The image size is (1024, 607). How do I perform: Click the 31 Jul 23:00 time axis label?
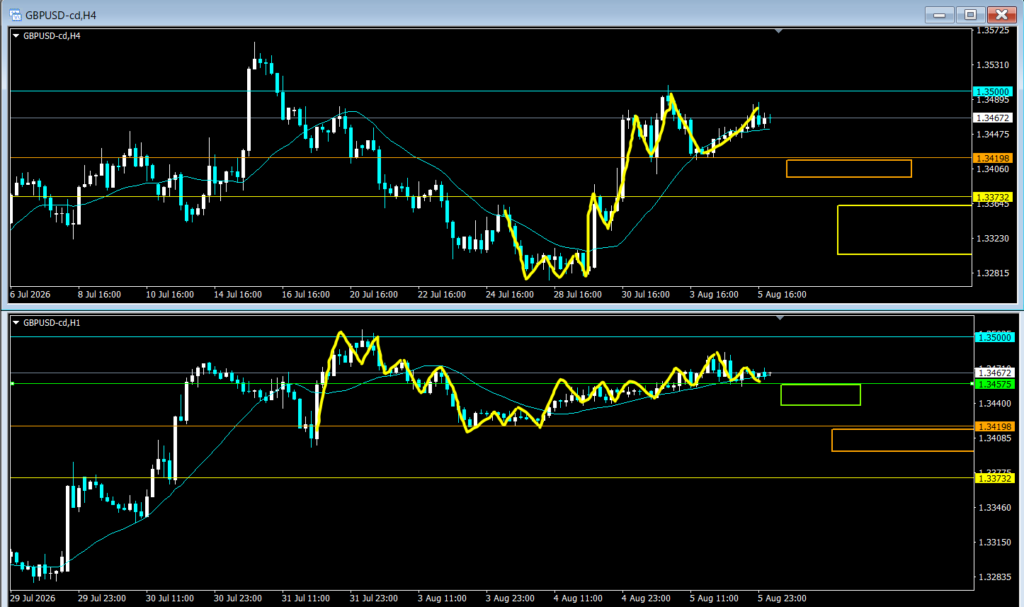(374, 599)
